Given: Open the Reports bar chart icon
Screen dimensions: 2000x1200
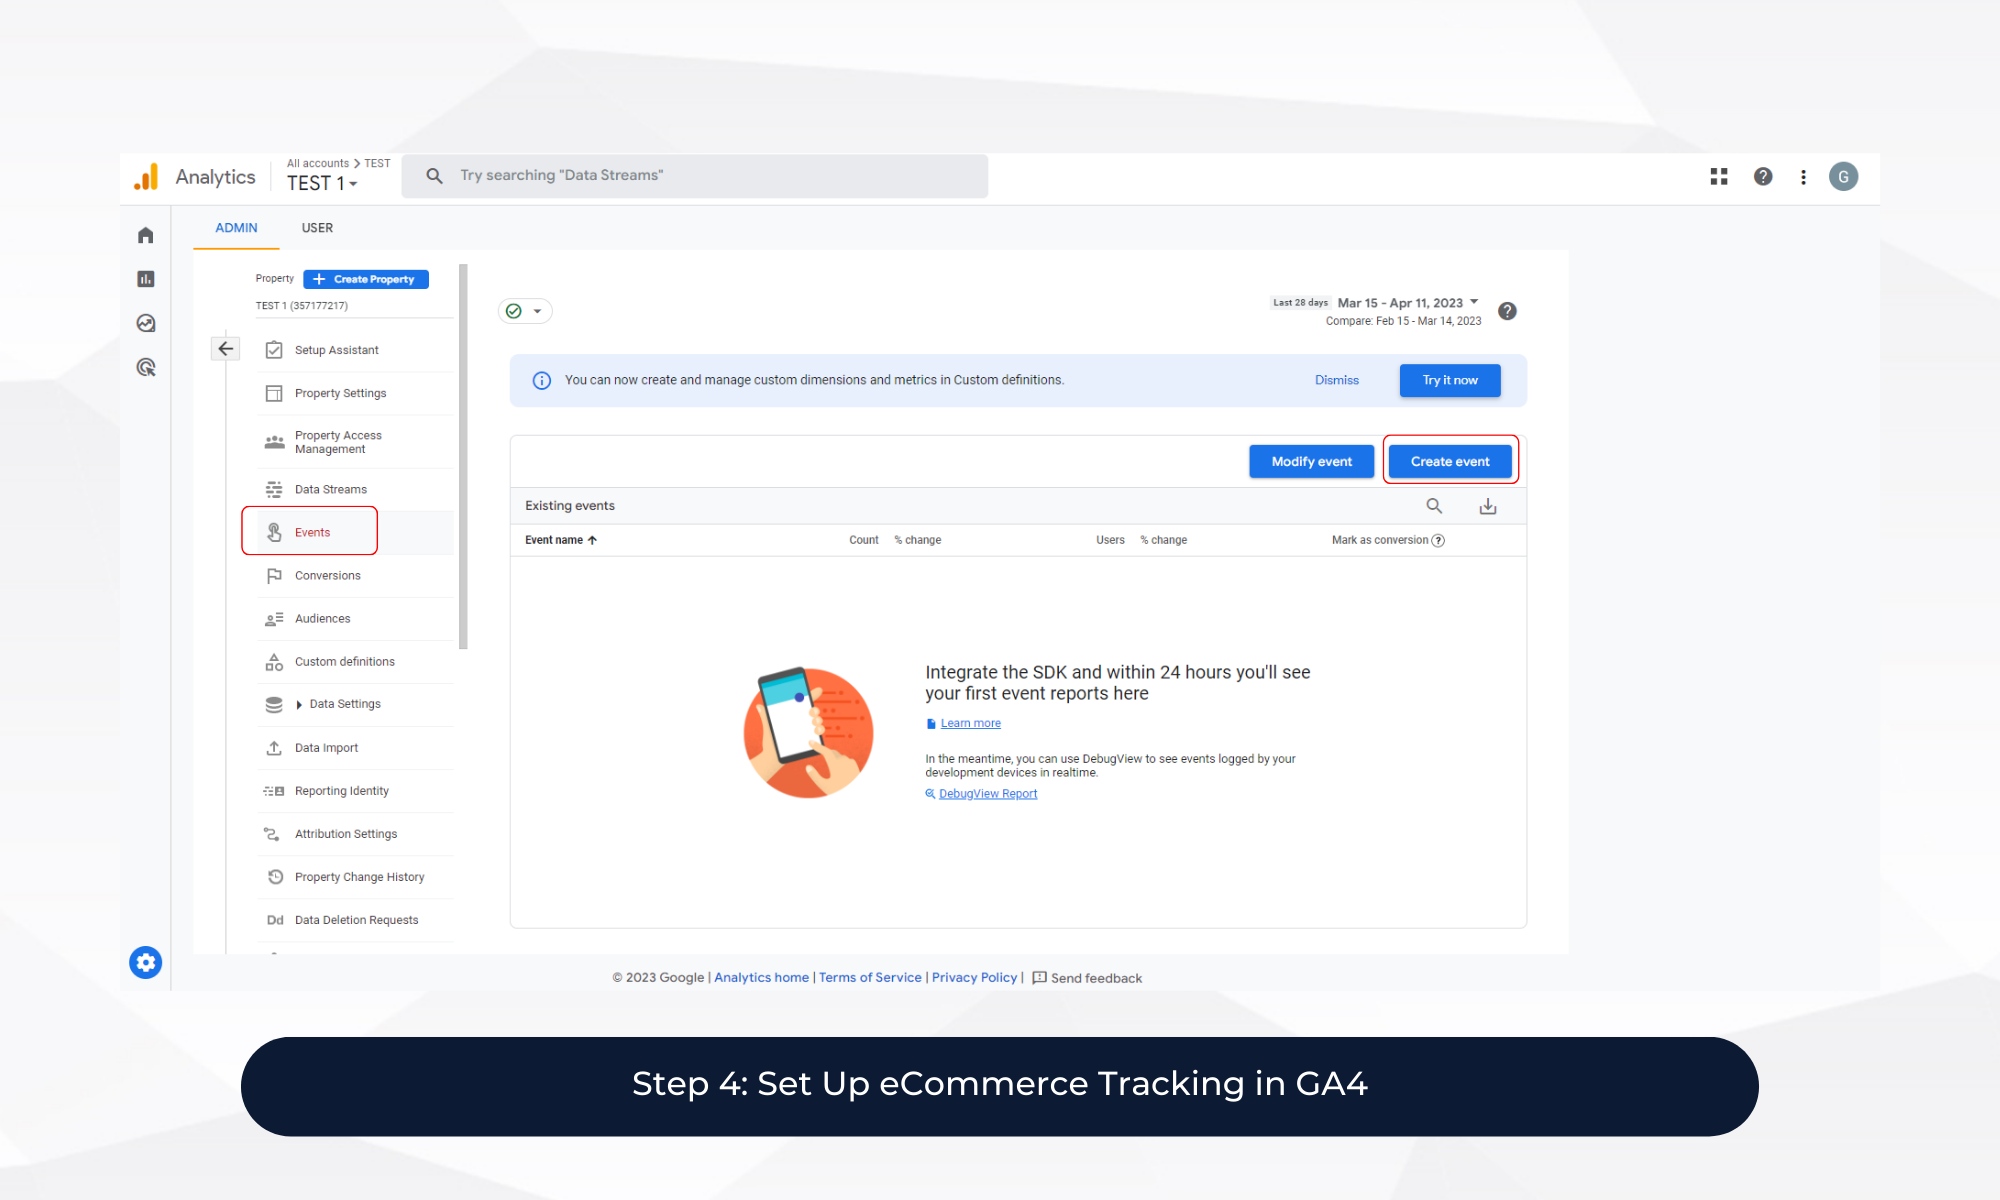Looking at the screenshot, I should coord(146,279).
